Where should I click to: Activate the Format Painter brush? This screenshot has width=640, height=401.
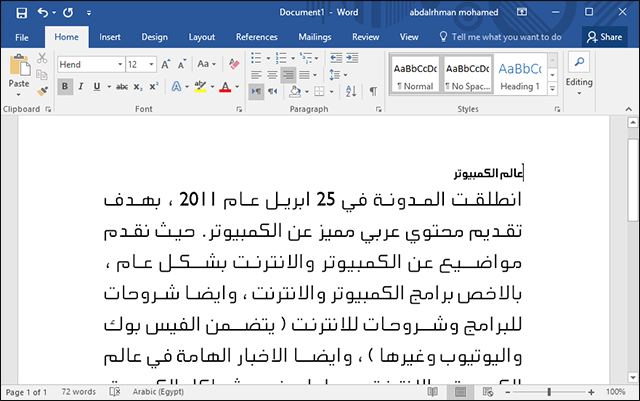(42, 91)
